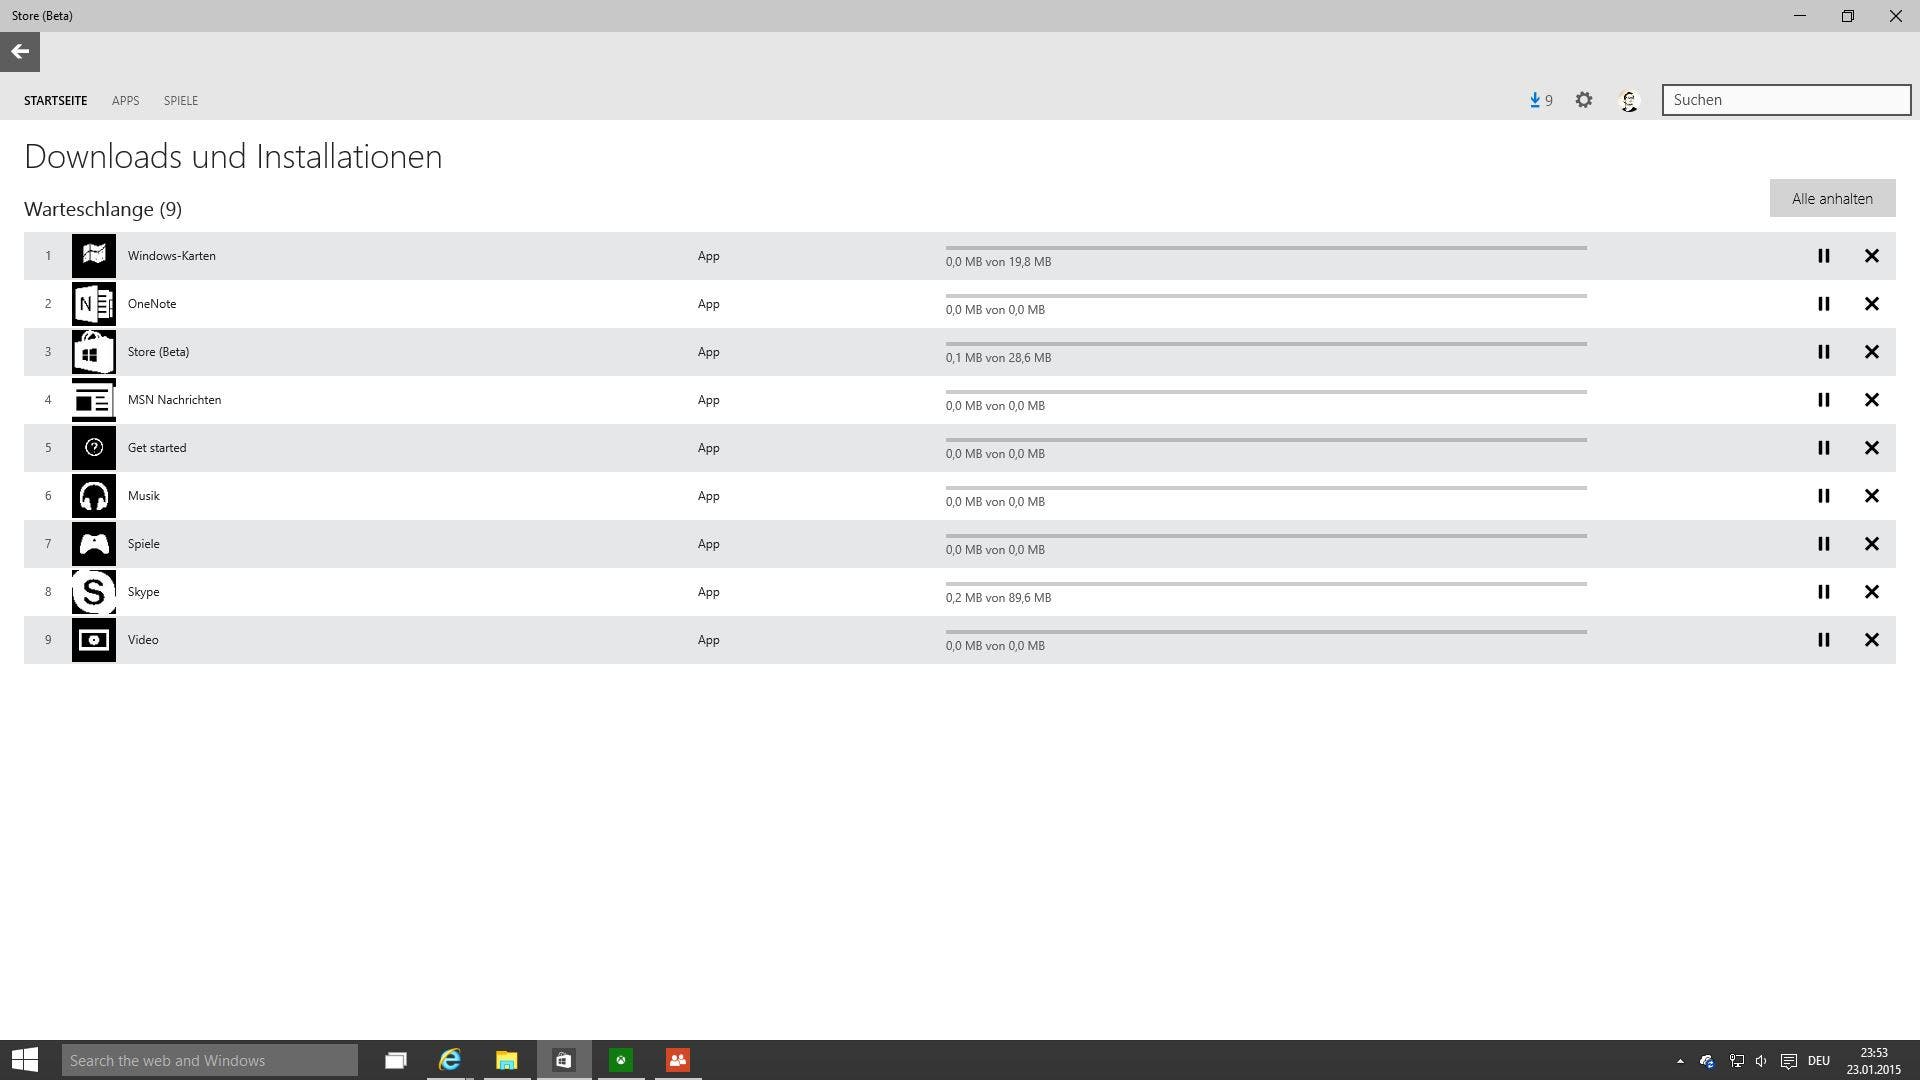Switch to the Apps tab

[x=125, y=101]
